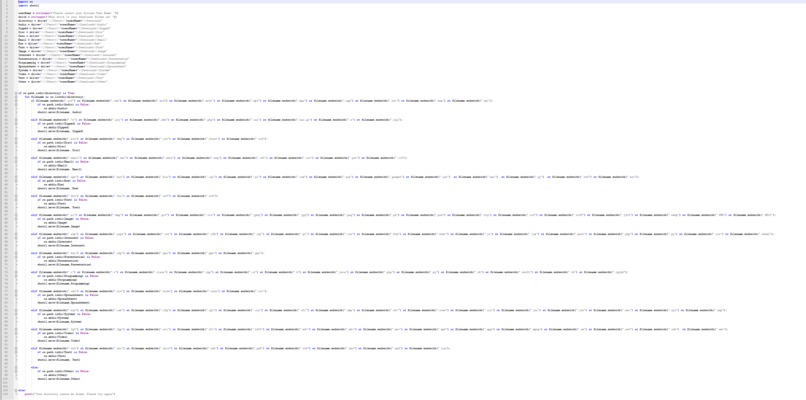Viewport: 806px width, 400px height.
Task: Click the 'os.mkdir(Other)' line
Action: click(56, 375)
